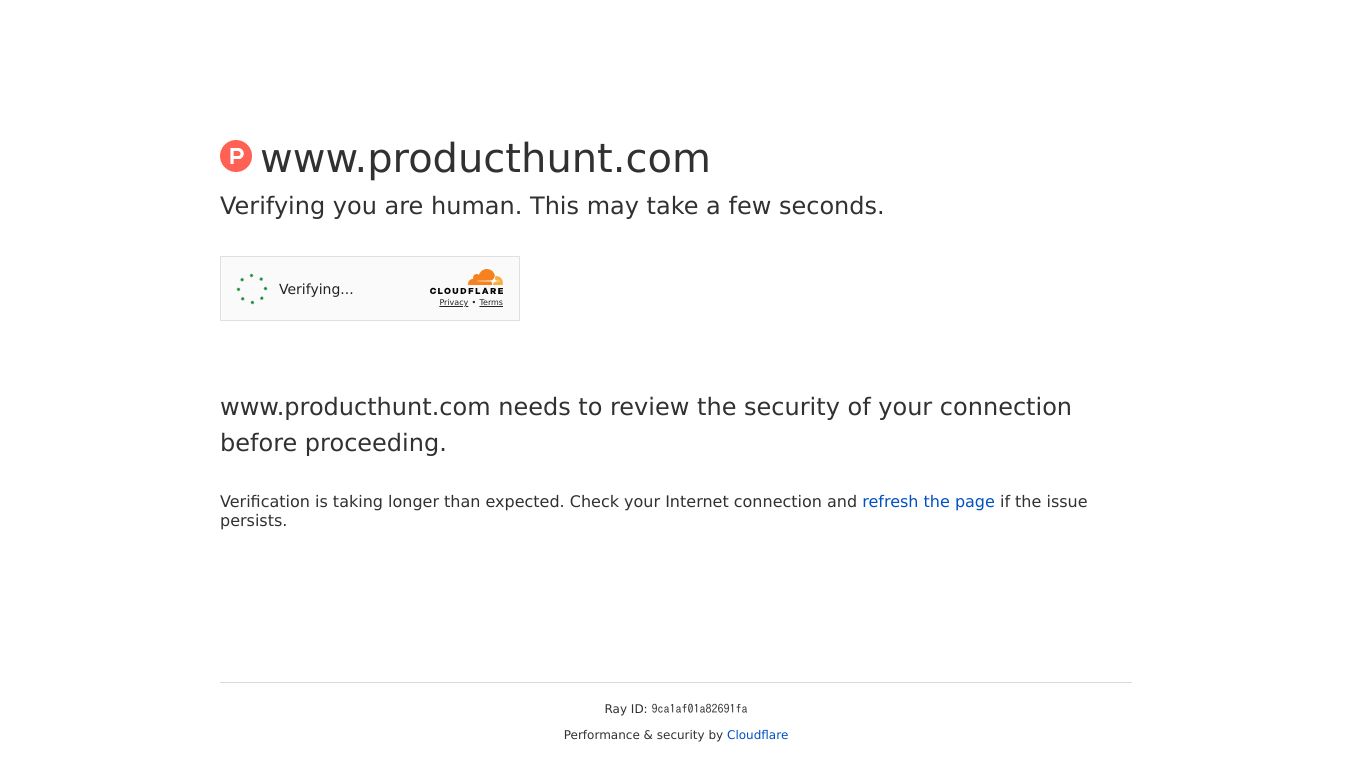
Task: Click the "Performance & security by" footer text
Action: [643, 735]
